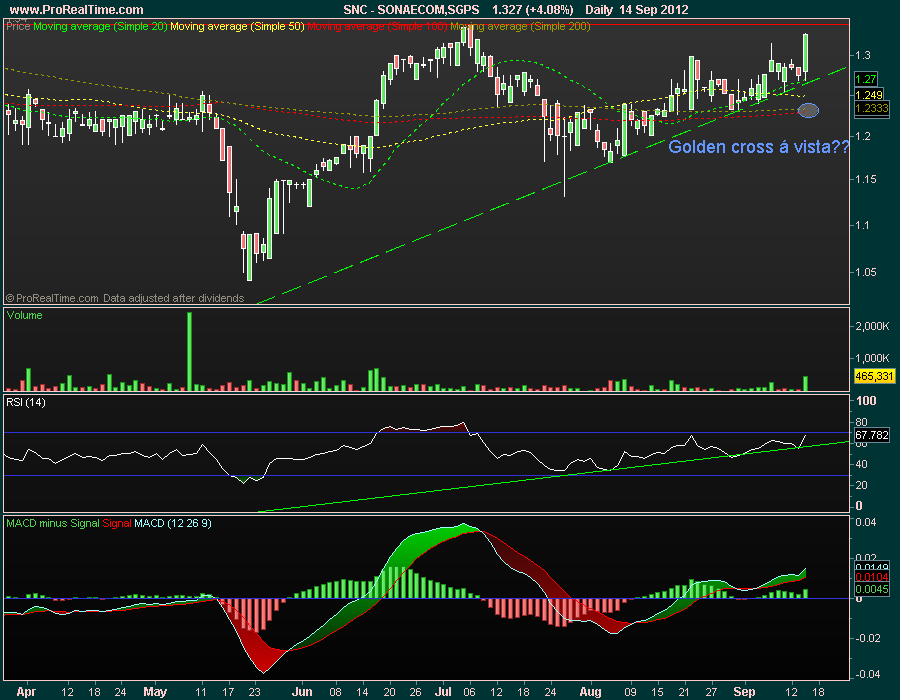Click the May month label on time axis
The image size is (900, 700).
(x=155, y=691)
